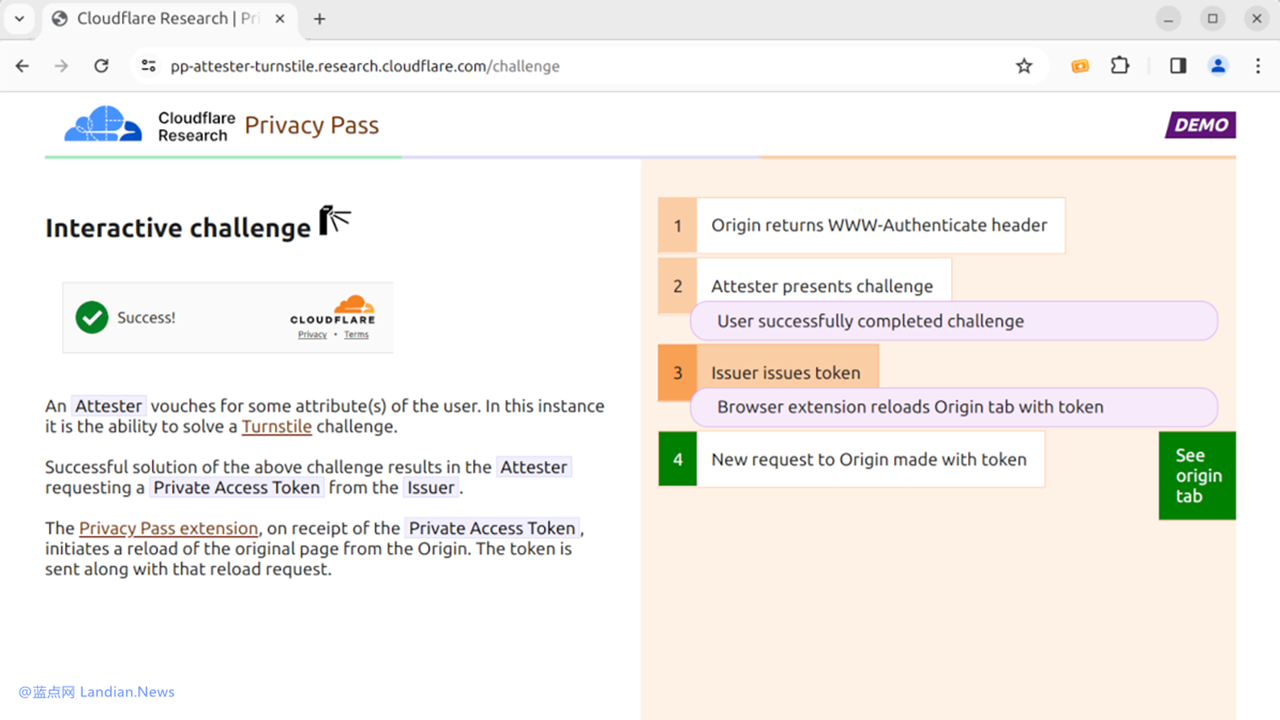
Task: Open the Privacy Pass extension link
Action: [168, 528]
